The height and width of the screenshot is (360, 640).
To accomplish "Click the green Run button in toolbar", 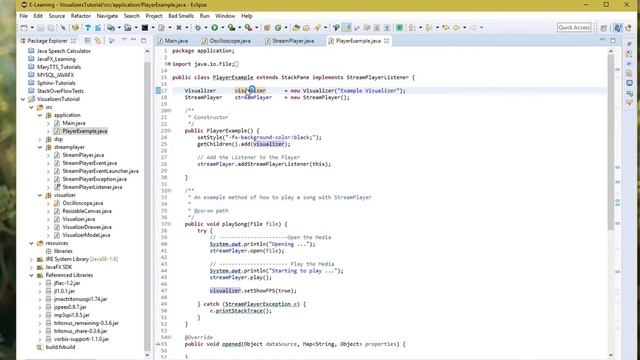I will coord(214,27).
